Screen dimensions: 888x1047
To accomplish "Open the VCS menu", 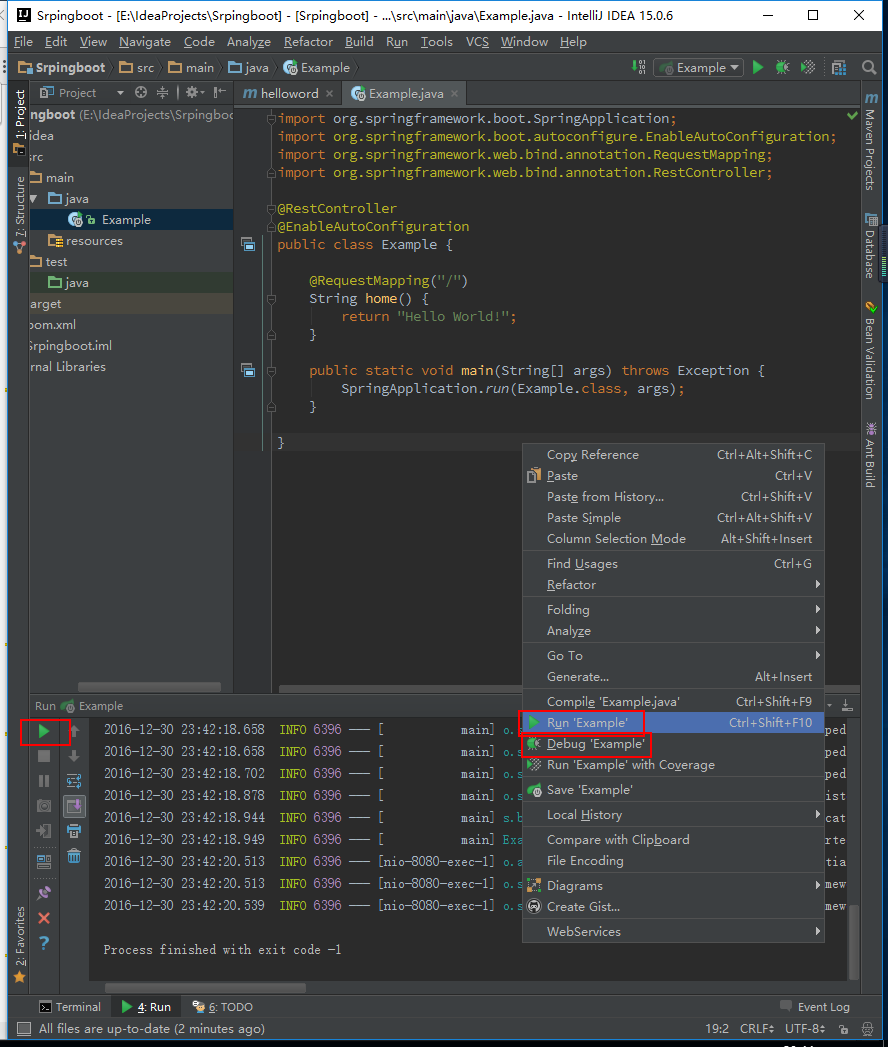I will point(477,41).
